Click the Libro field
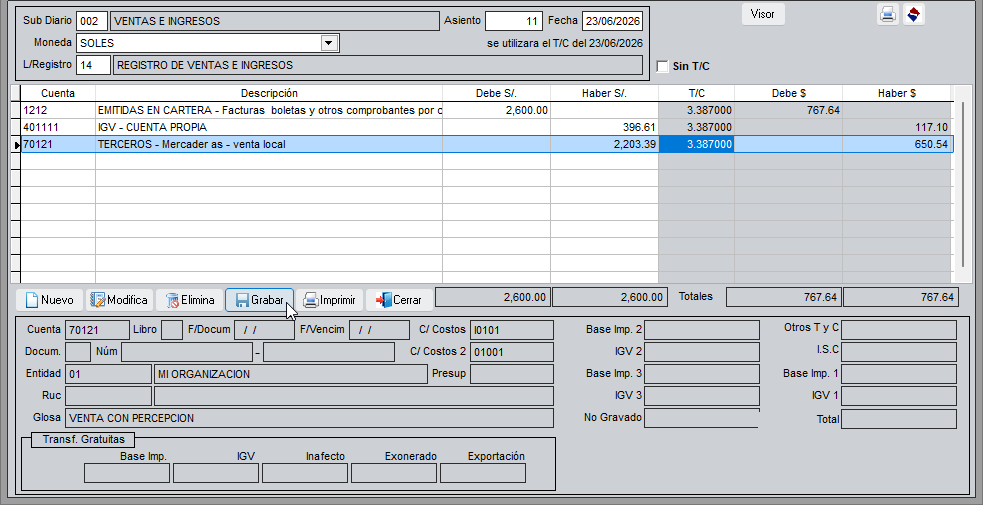This screenshot has width=983, height=505. click(172, 330)
